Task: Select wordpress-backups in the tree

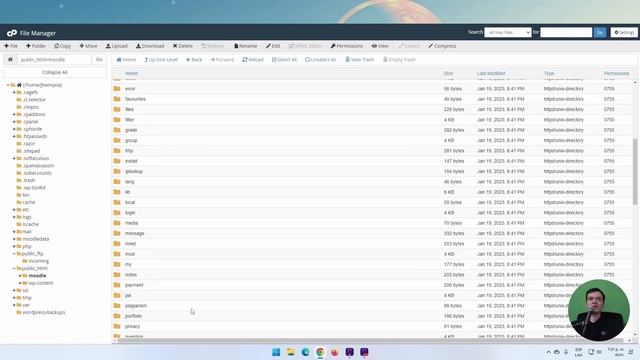Action: pos(44,313)
